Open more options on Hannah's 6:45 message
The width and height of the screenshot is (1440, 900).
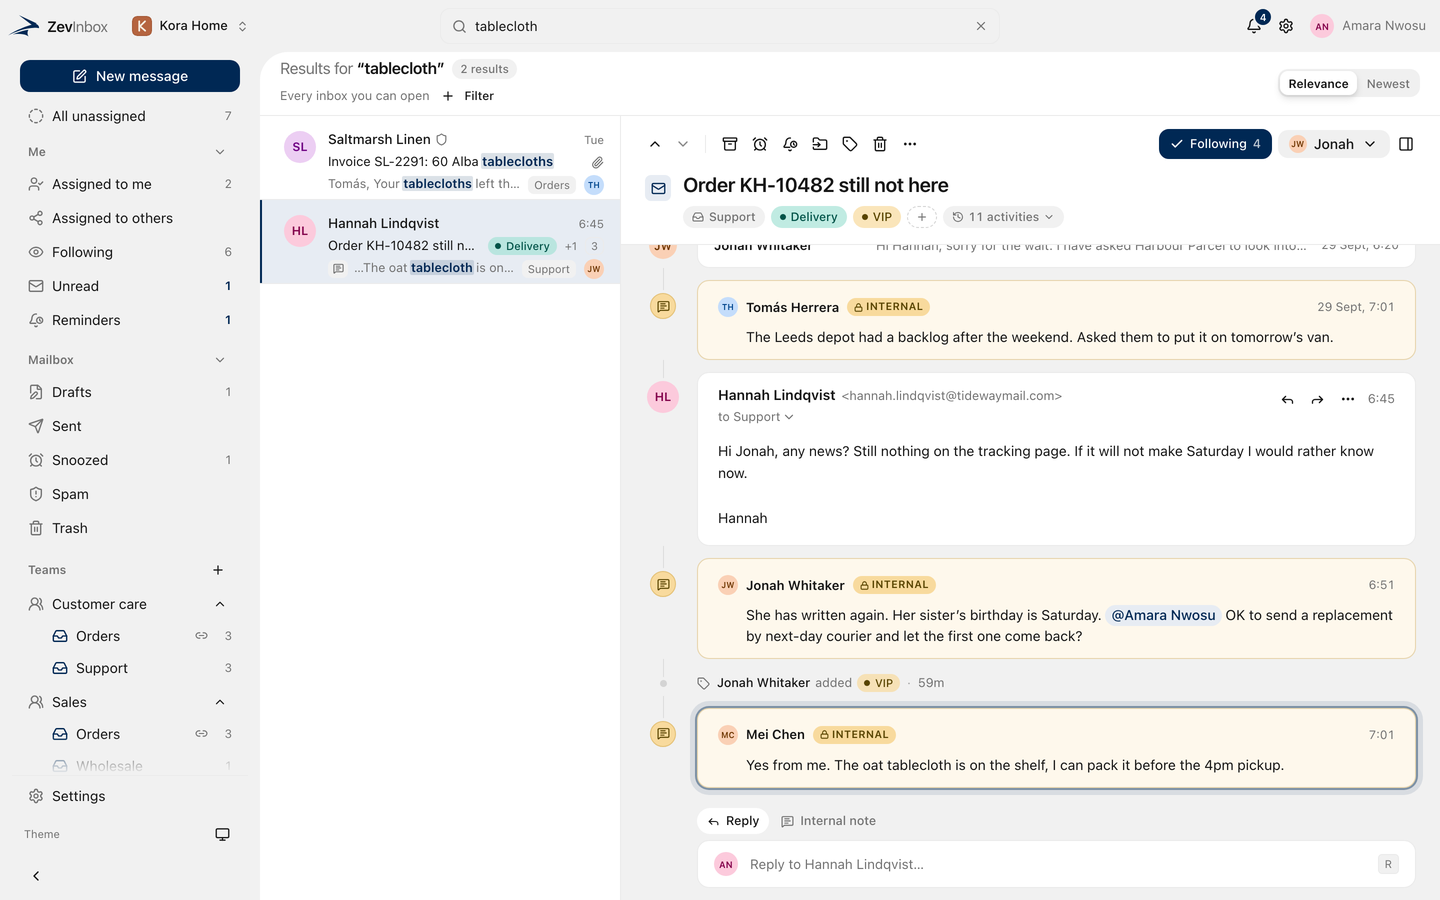tap(1348, 399)
